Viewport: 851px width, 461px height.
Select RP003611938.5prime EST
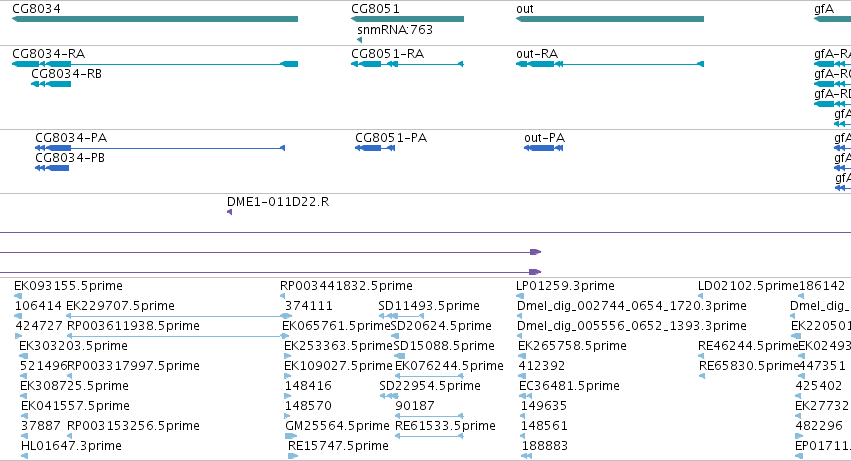coord(177,336)
